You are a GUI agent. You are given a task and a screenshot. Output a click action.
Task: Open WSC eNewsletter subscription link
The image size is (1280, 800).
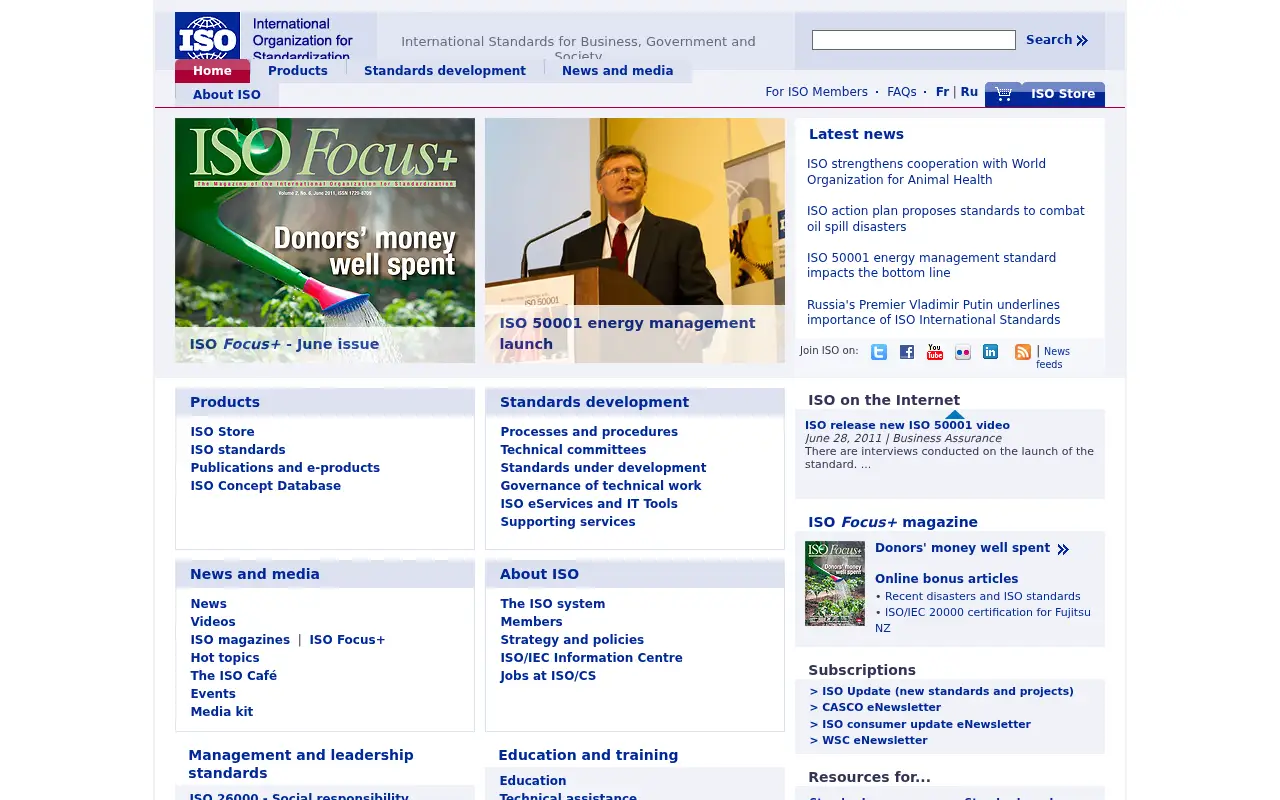pyautogui.click(x=869, y=741)
